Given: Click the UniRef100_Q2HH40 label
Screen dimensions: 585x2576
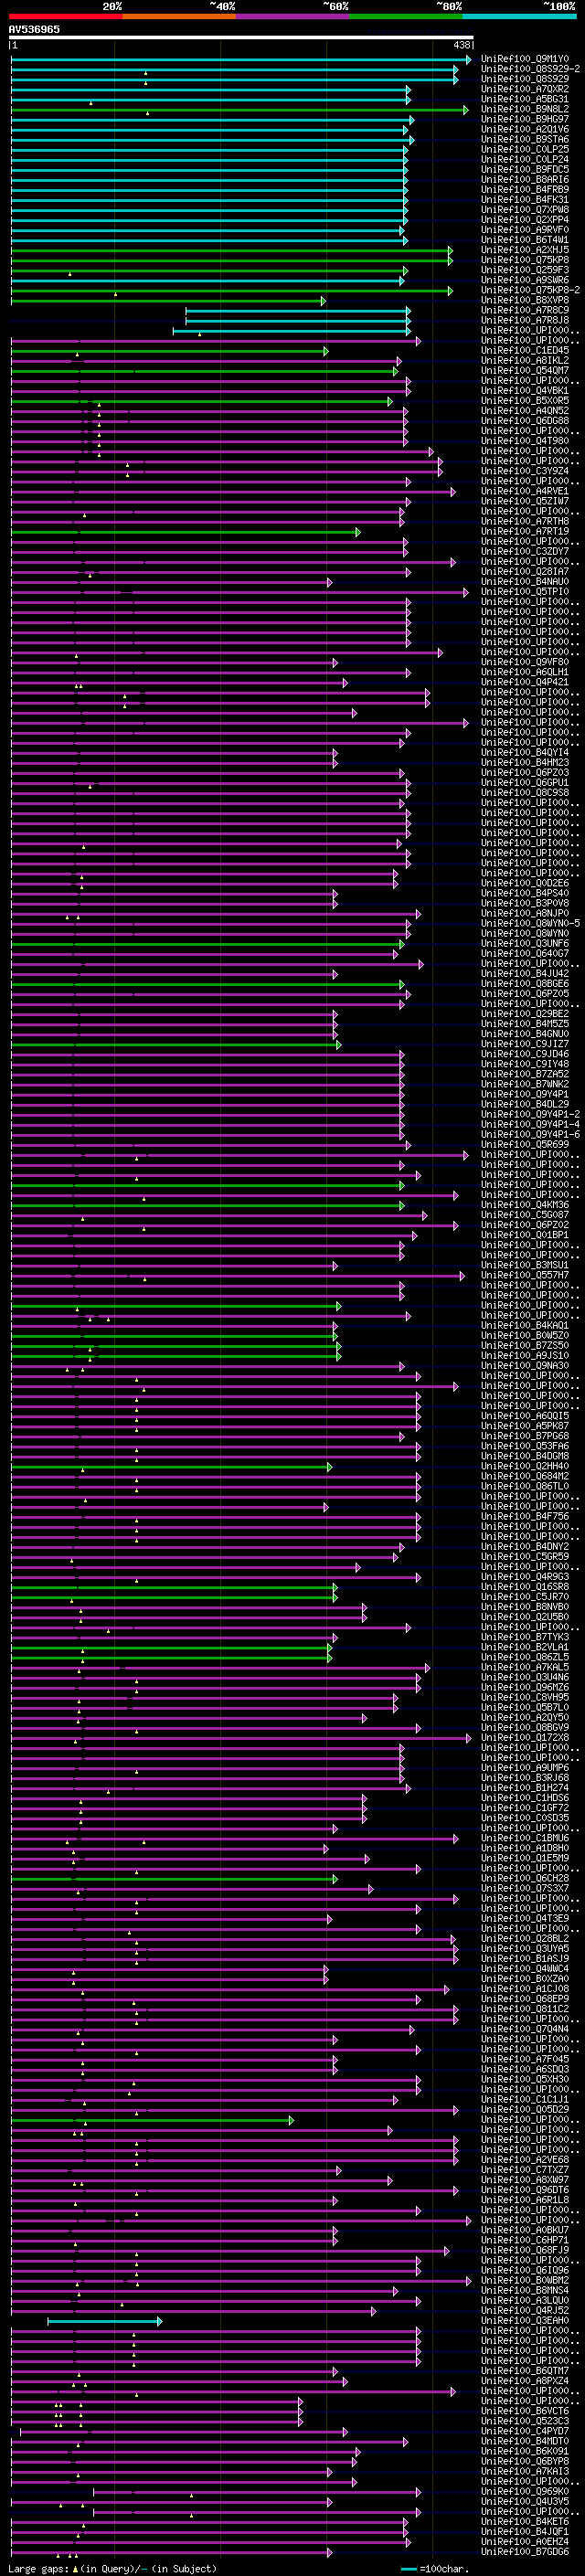Looking at the screenshot, I should (x=525, y=1466).
